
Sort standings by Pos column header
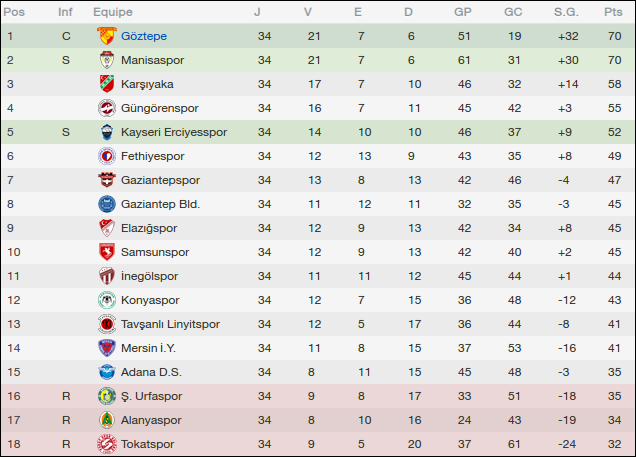[16, 12]
